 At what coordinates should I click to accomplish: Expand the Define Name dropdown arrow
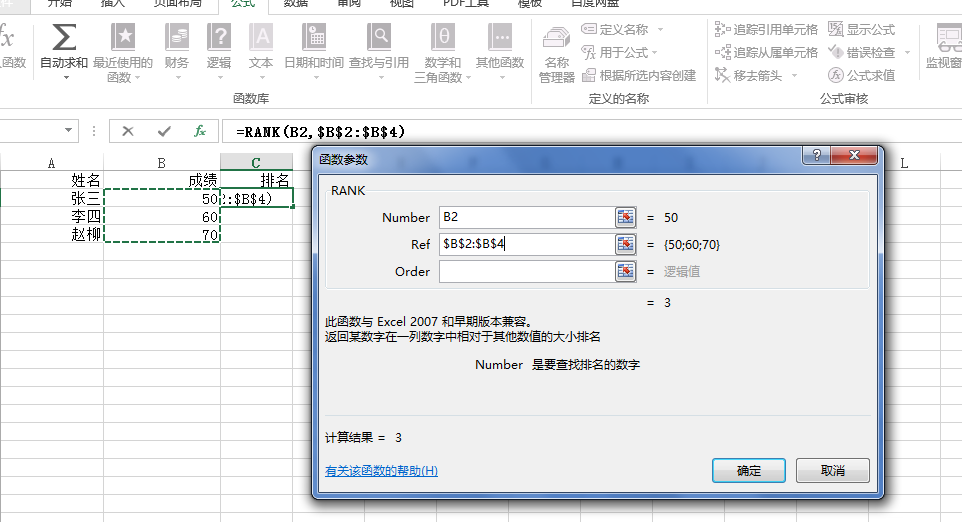(x=661, y=29)
